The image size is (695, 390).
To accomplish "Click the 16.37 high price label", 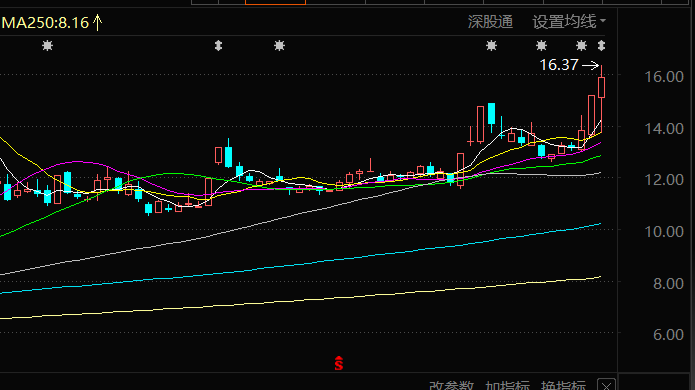I will tap(559, 65).
